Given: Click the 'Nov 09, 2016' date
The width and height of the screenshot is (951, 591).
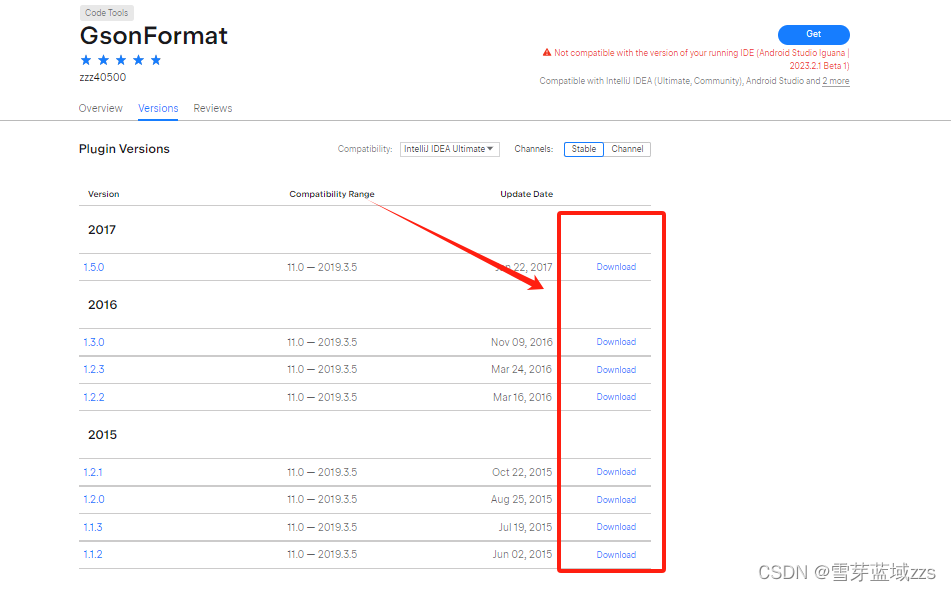Looking at the screenshot, I should [522, 342].
